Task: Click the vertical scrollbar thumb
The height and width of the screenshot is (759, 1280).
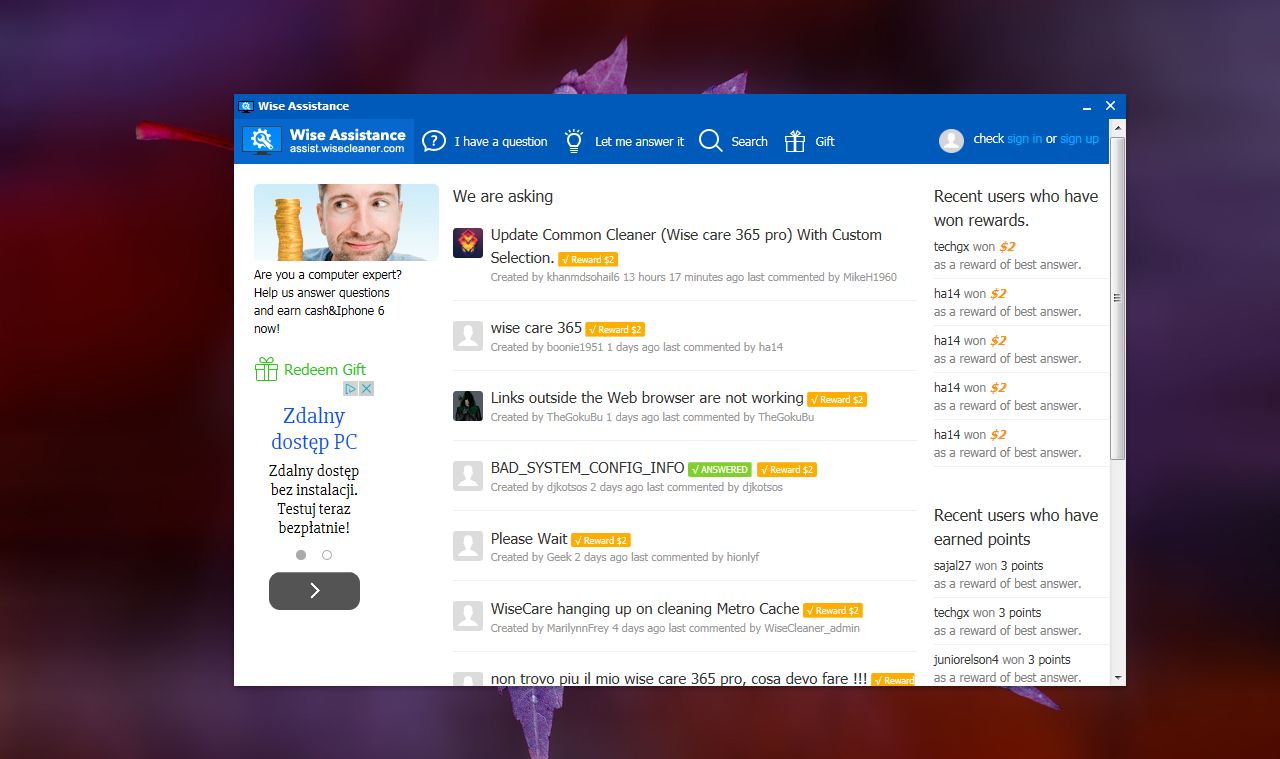Action: click(x=1118, y=297)
